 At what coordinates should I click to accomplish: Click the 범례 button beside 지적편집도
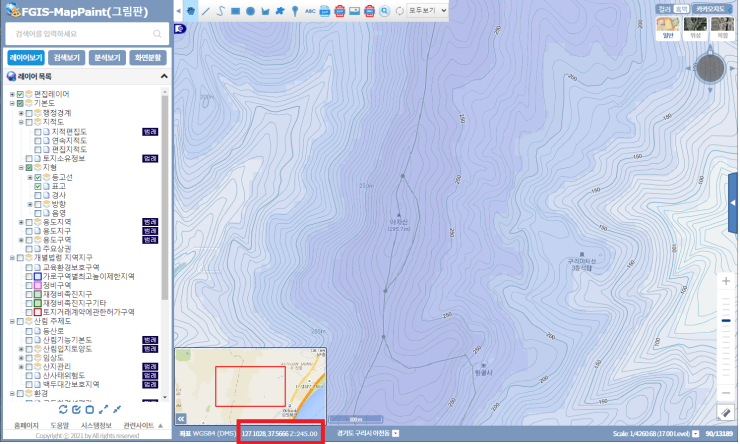click(x=150, y=132)
